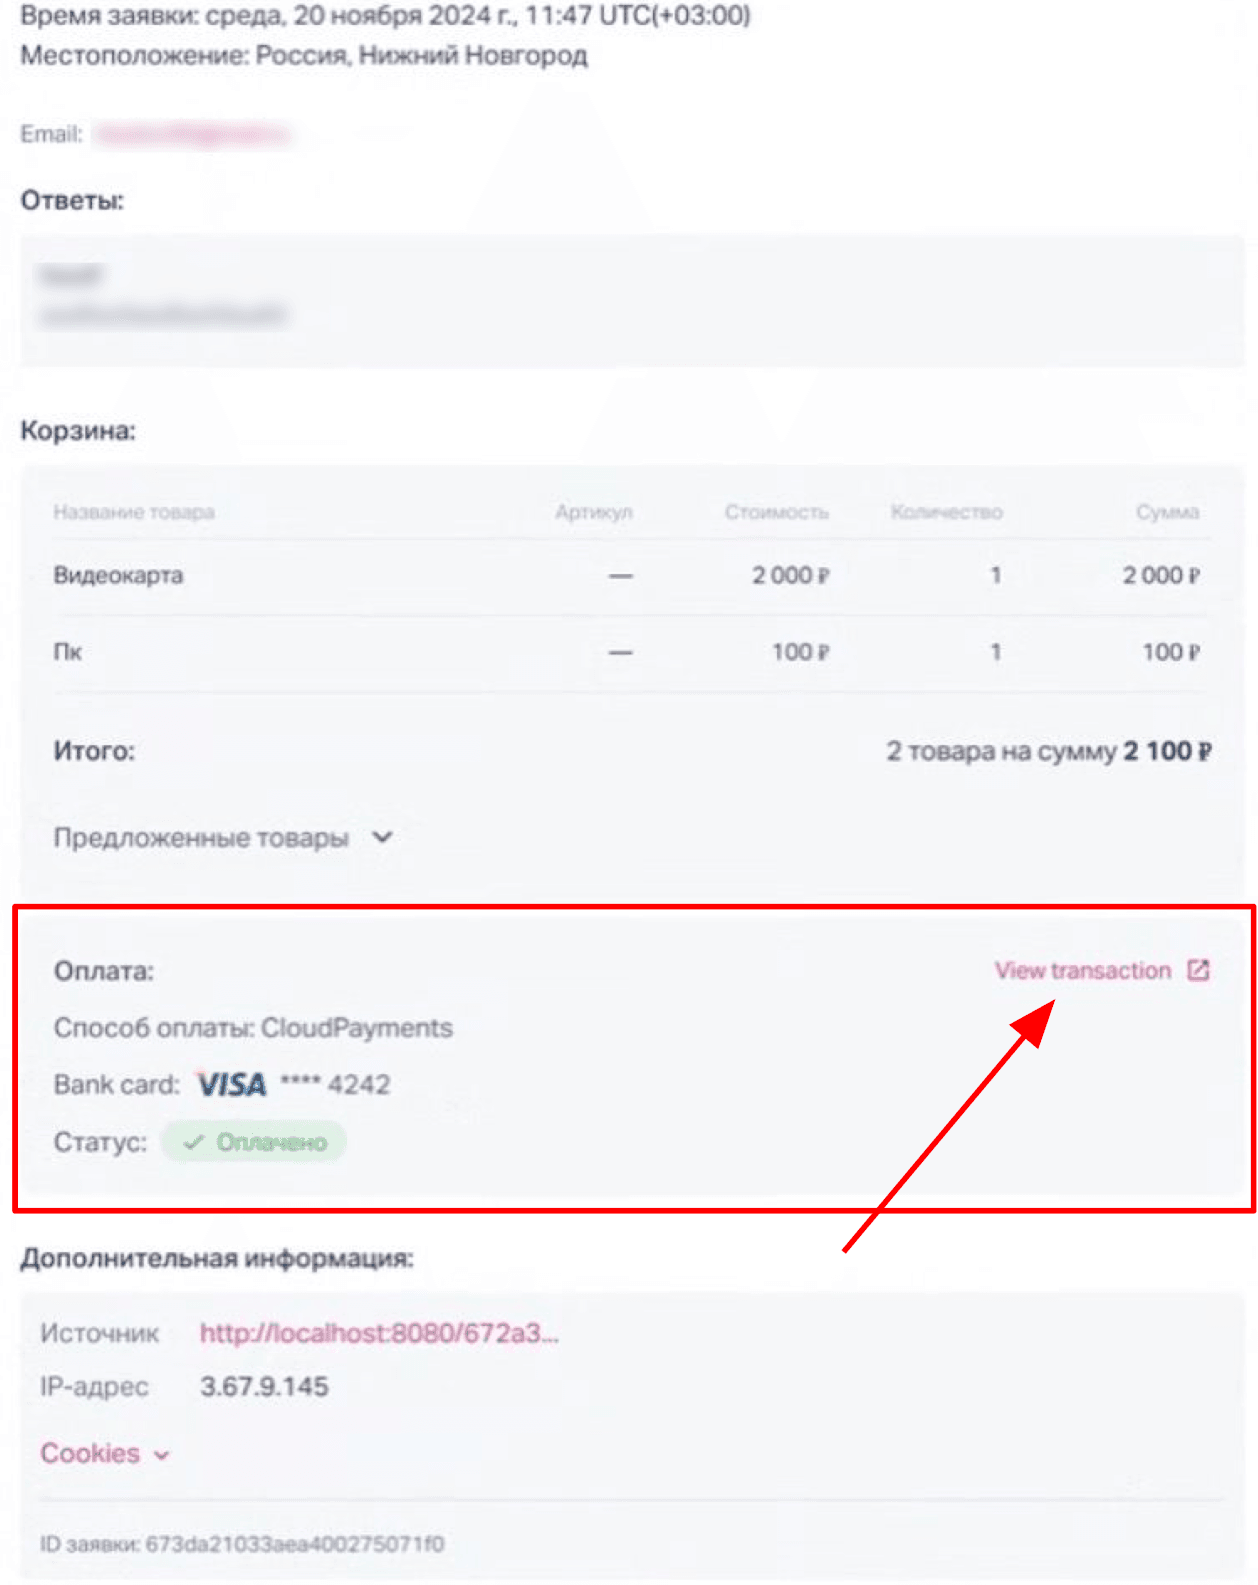
Task: Click the Пк product row name
Action: (67, 652)
